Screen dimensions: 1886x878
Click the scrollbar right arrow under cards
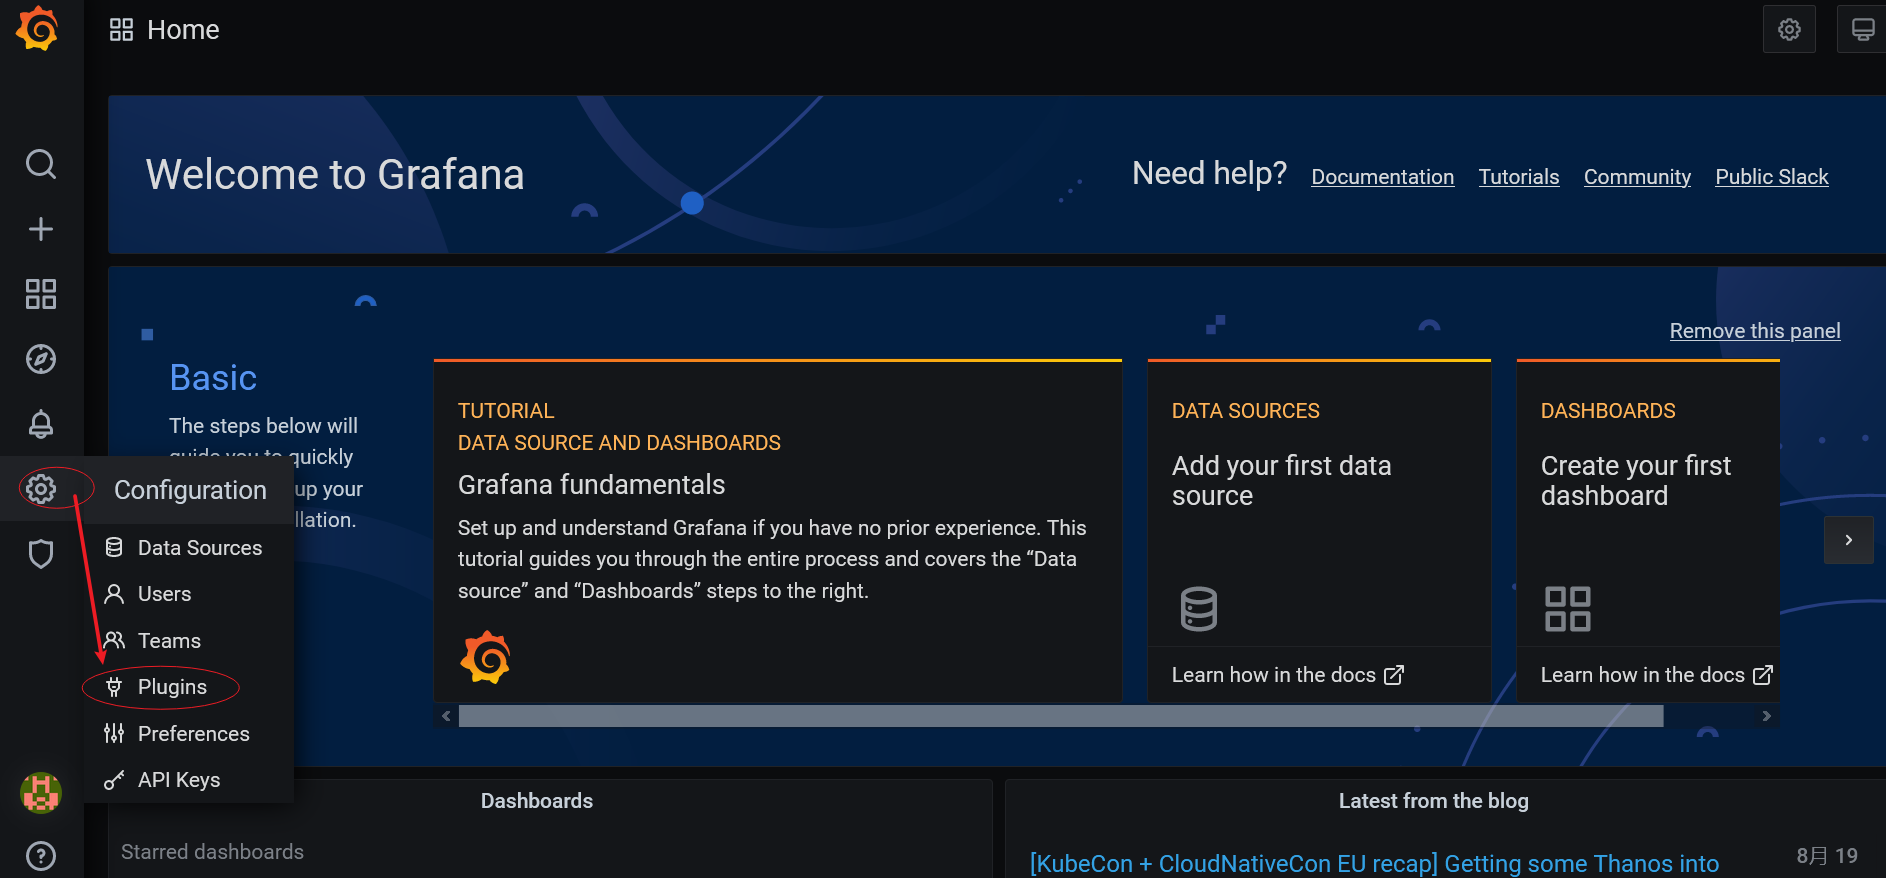pos(1767,716)
